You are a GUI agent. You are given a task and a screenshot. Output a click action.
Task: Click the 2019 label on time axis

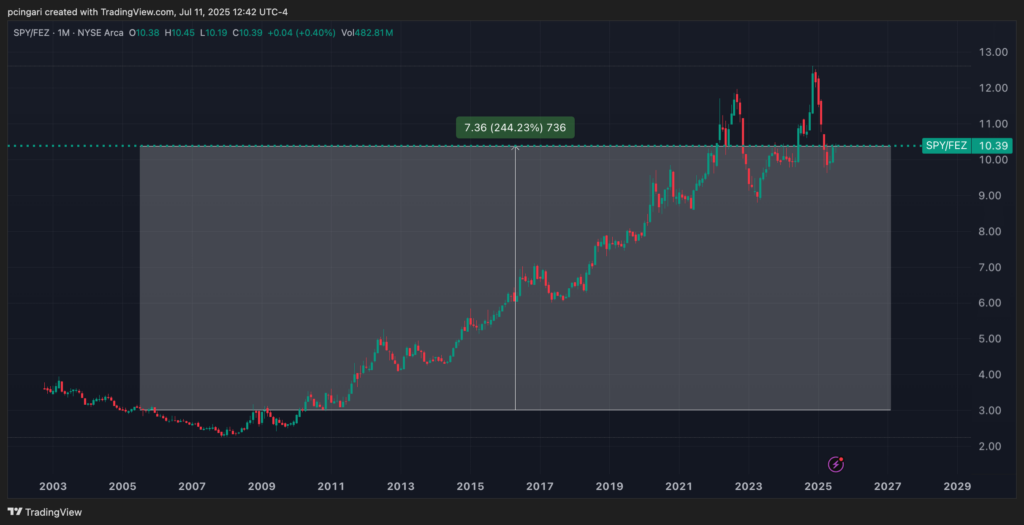tap(609, 486)
